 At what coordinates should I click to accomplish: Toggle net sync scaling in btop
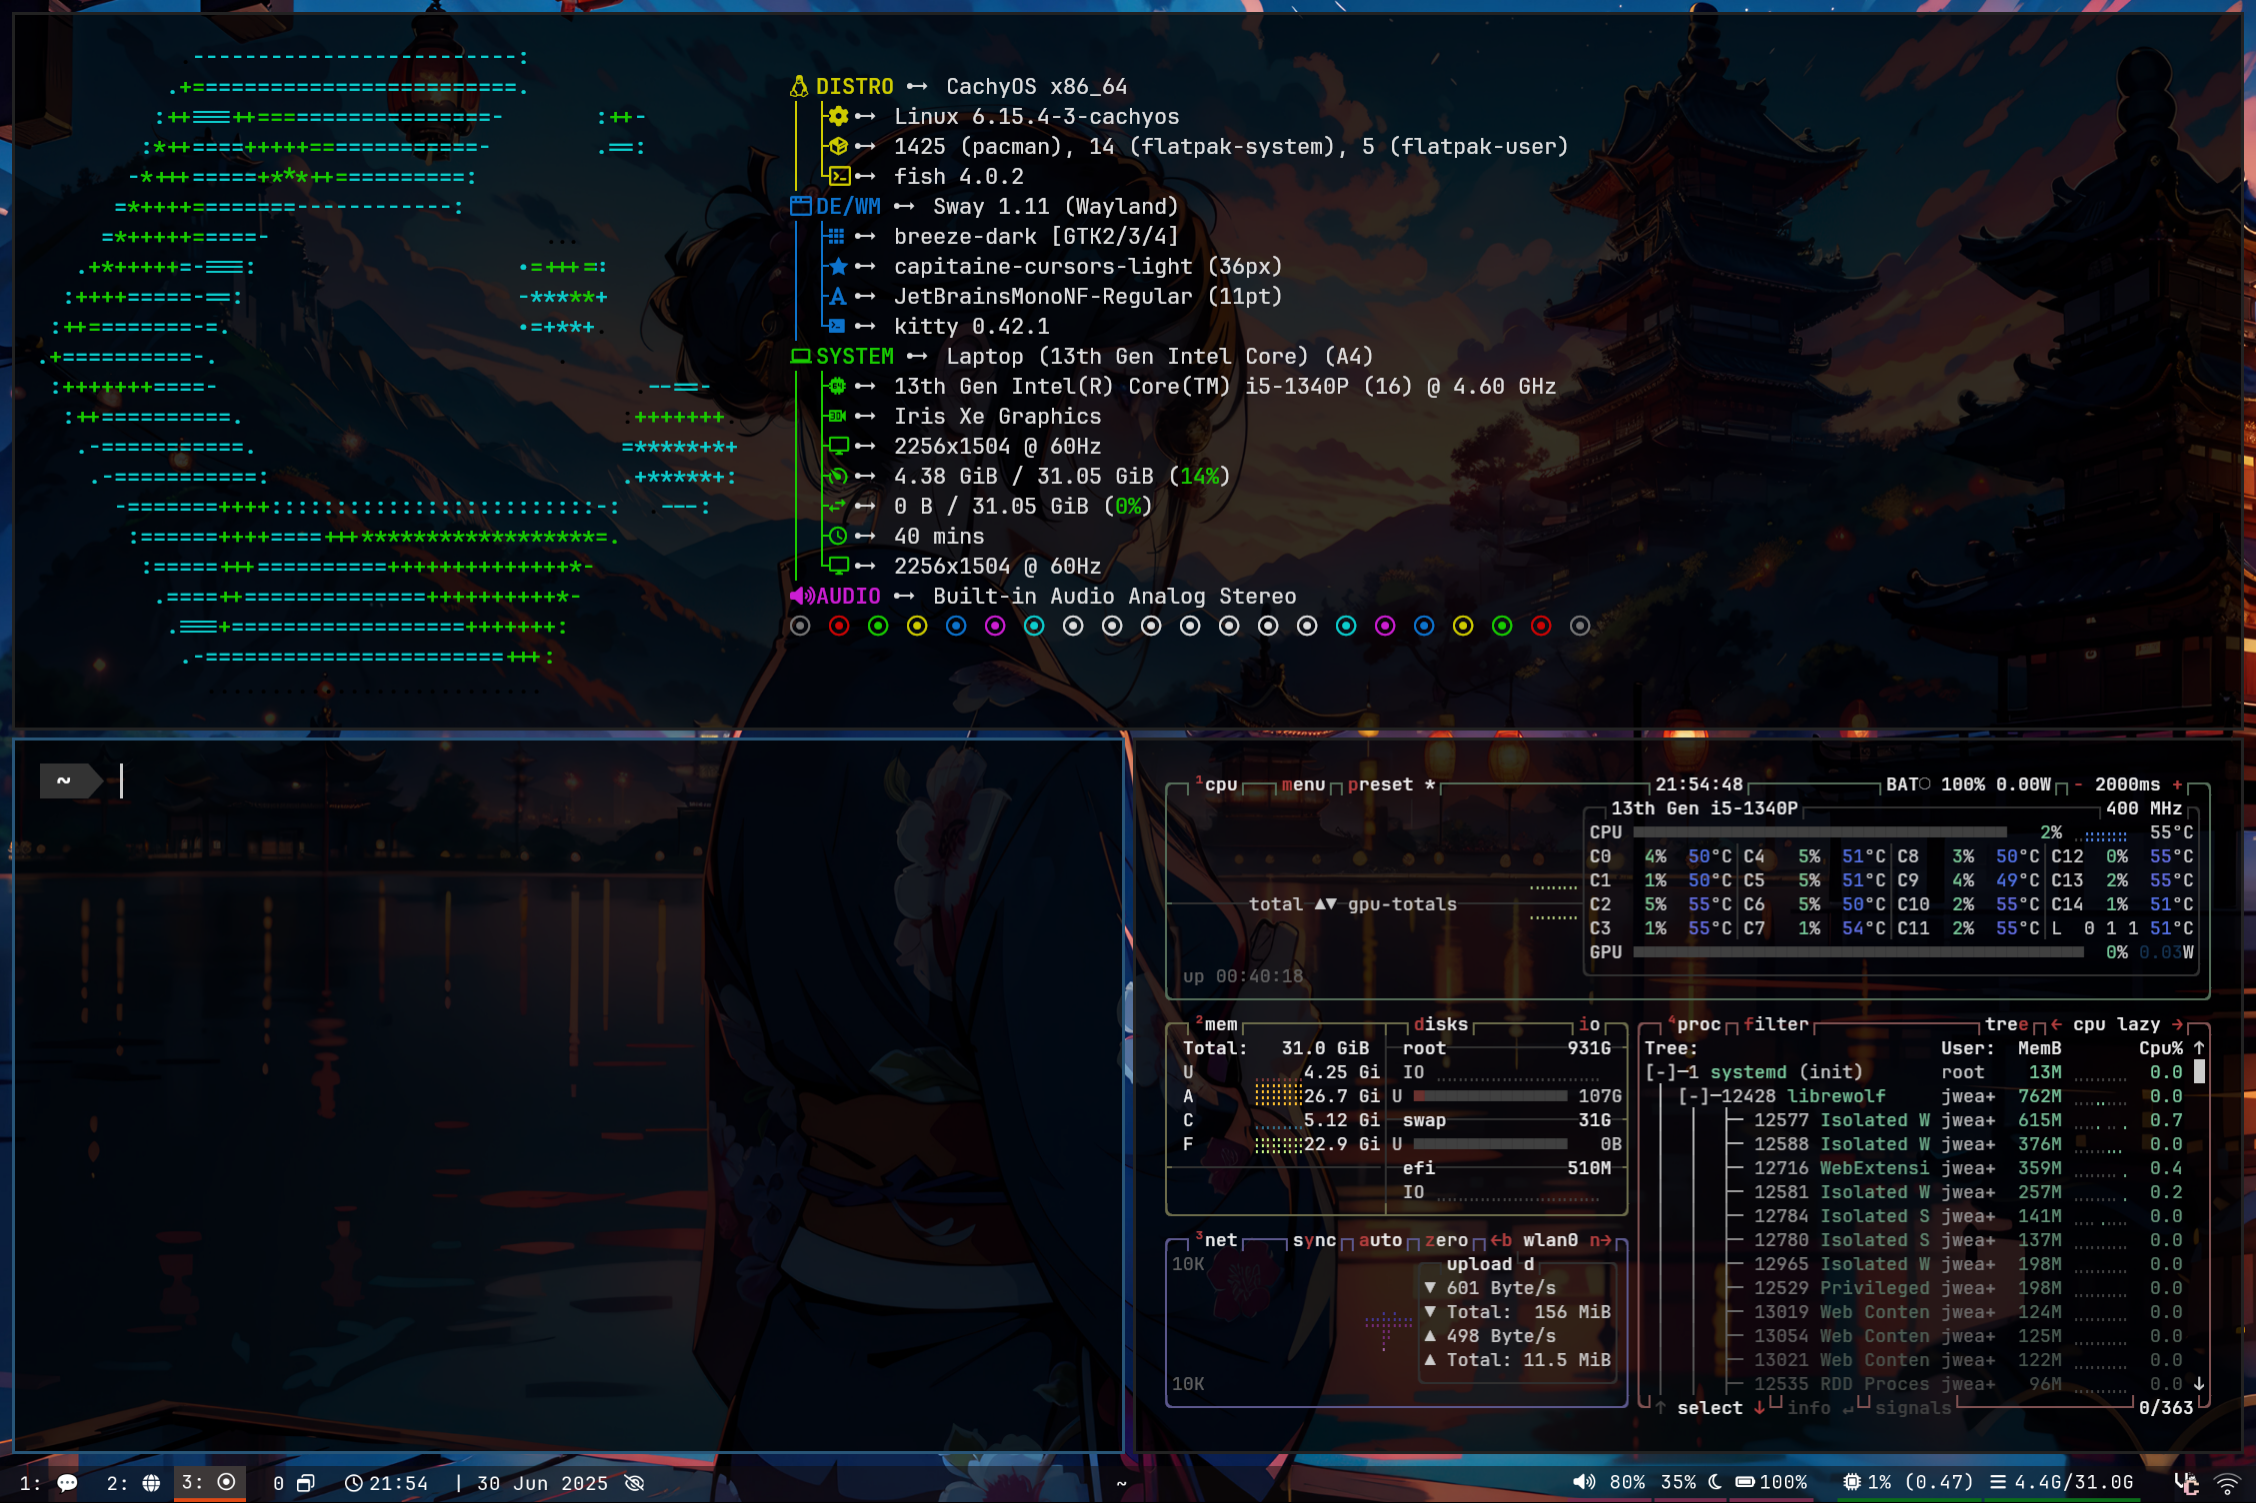[1314, 1240]
